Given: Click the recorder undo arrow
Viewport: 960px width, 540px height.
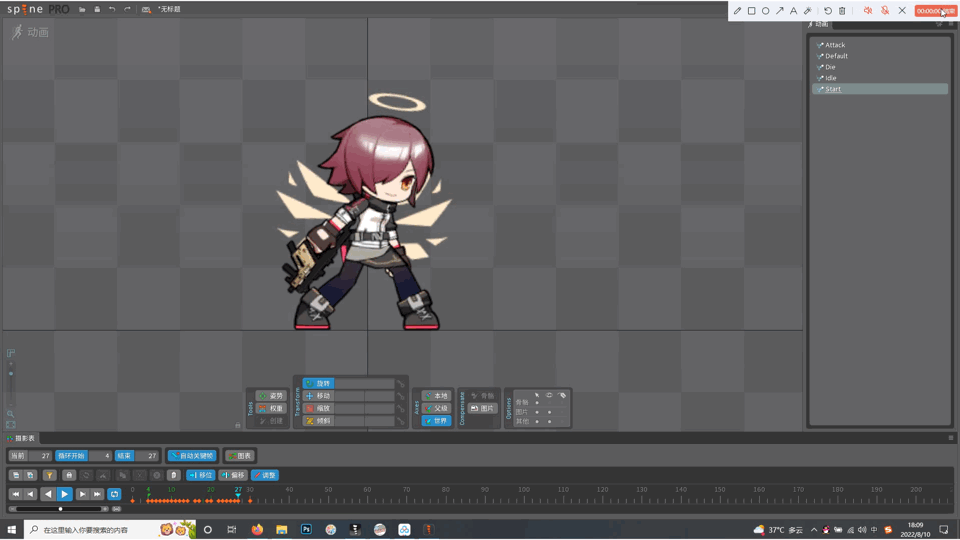Looking at the screenshot, I should [x=828, y=10].
